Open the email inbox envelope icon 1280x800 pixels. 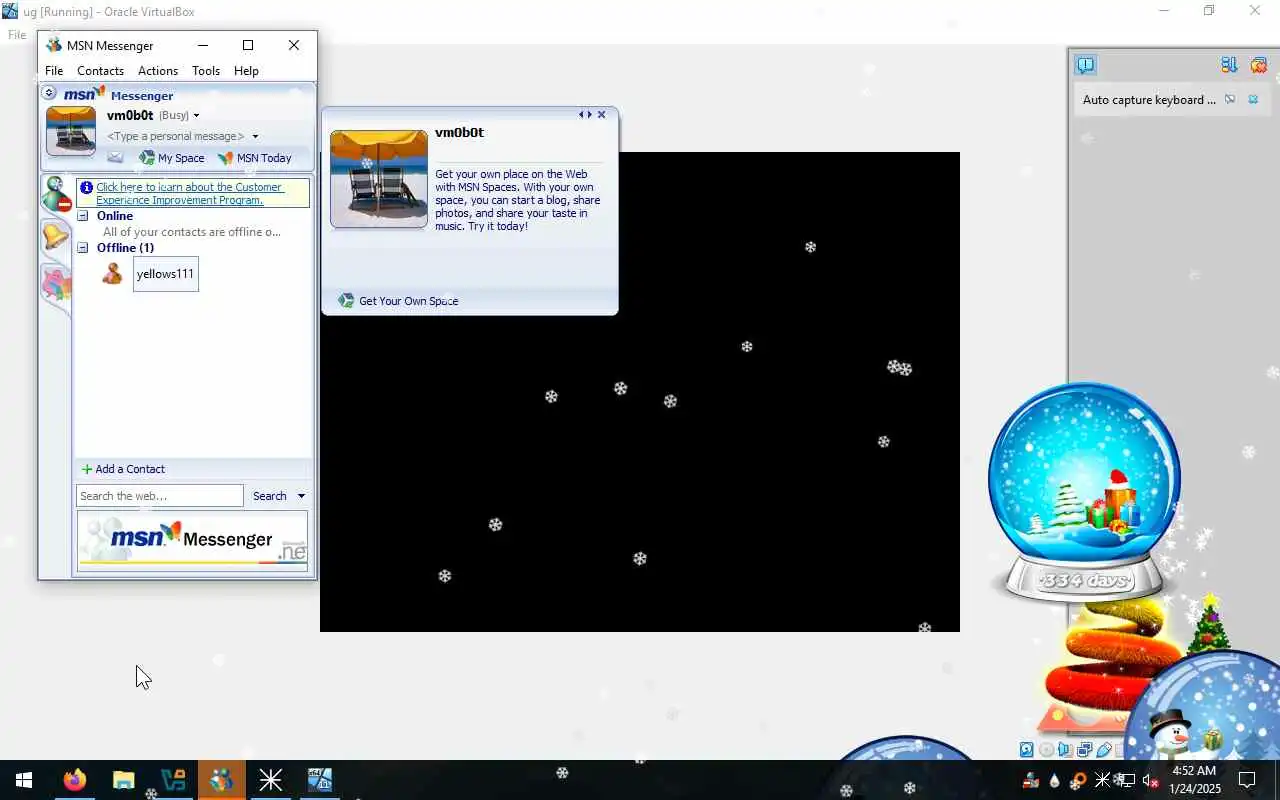point(116,158)
